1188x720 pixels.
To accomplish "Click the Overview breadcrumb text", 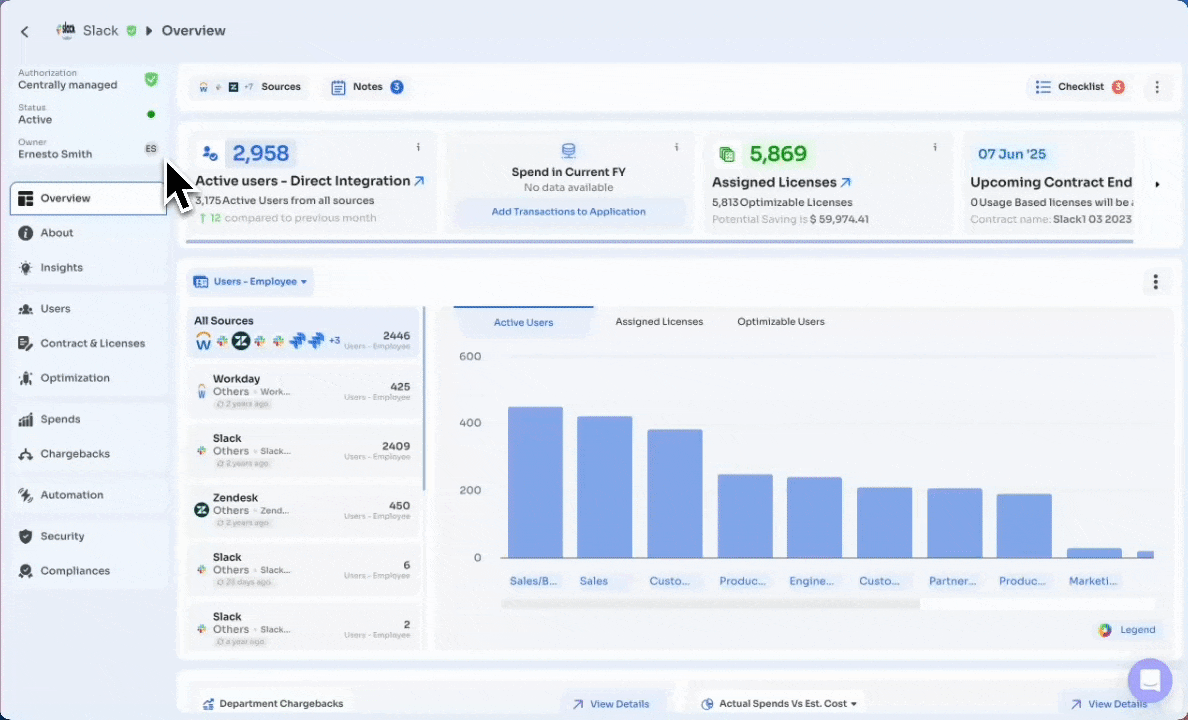I will point(193,31).
